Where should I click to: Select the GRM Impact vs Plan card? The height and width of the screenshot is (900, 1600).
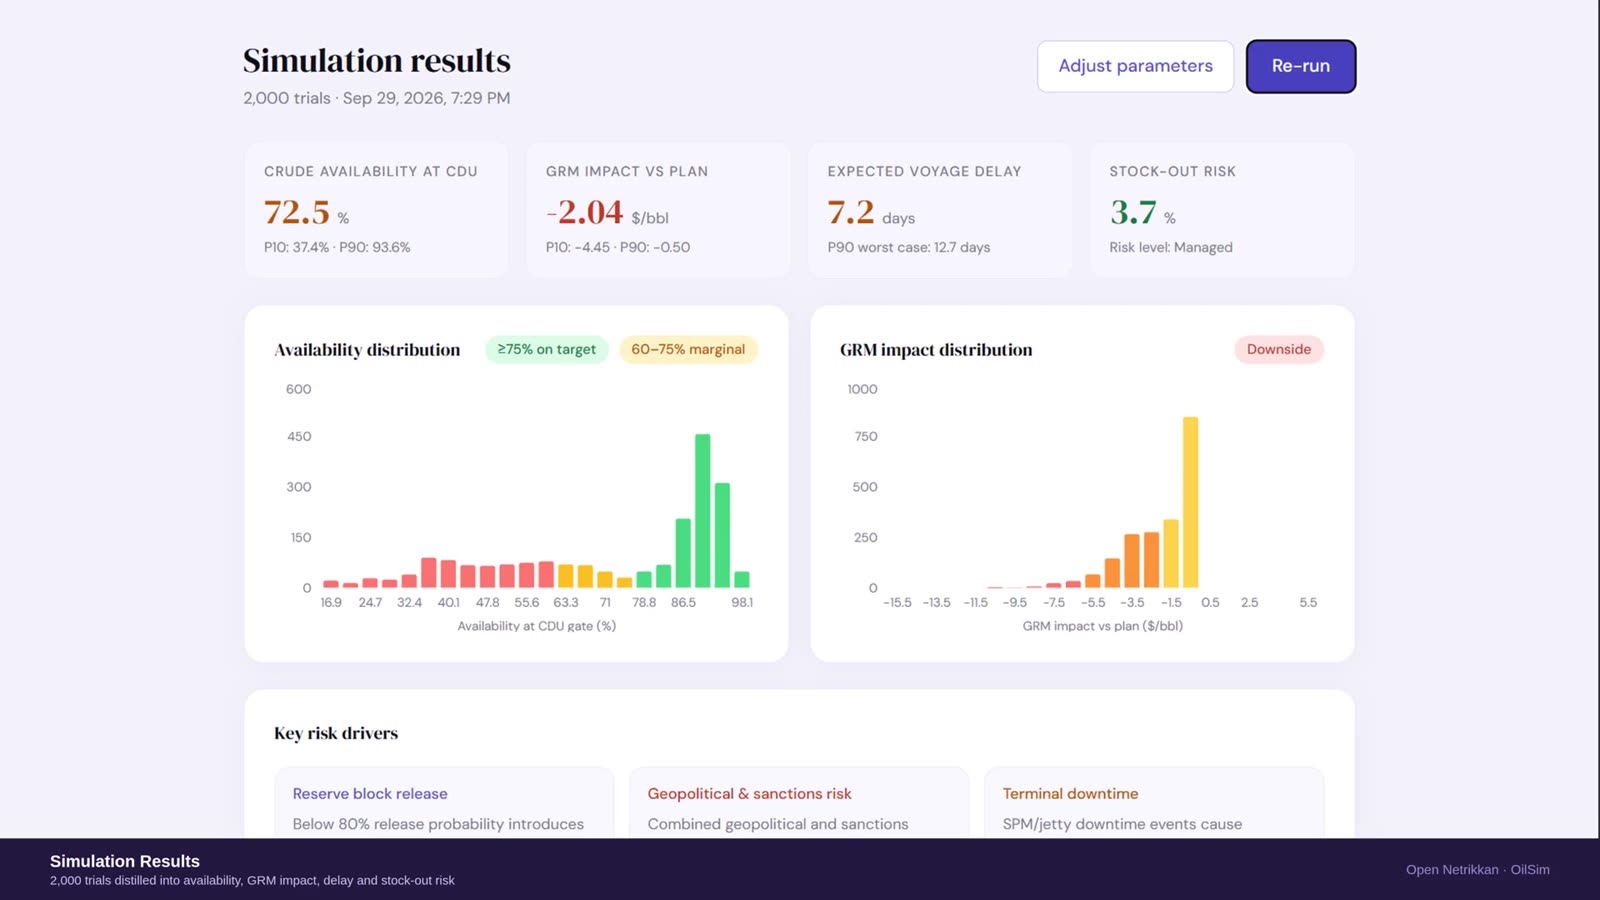point(658,209)
